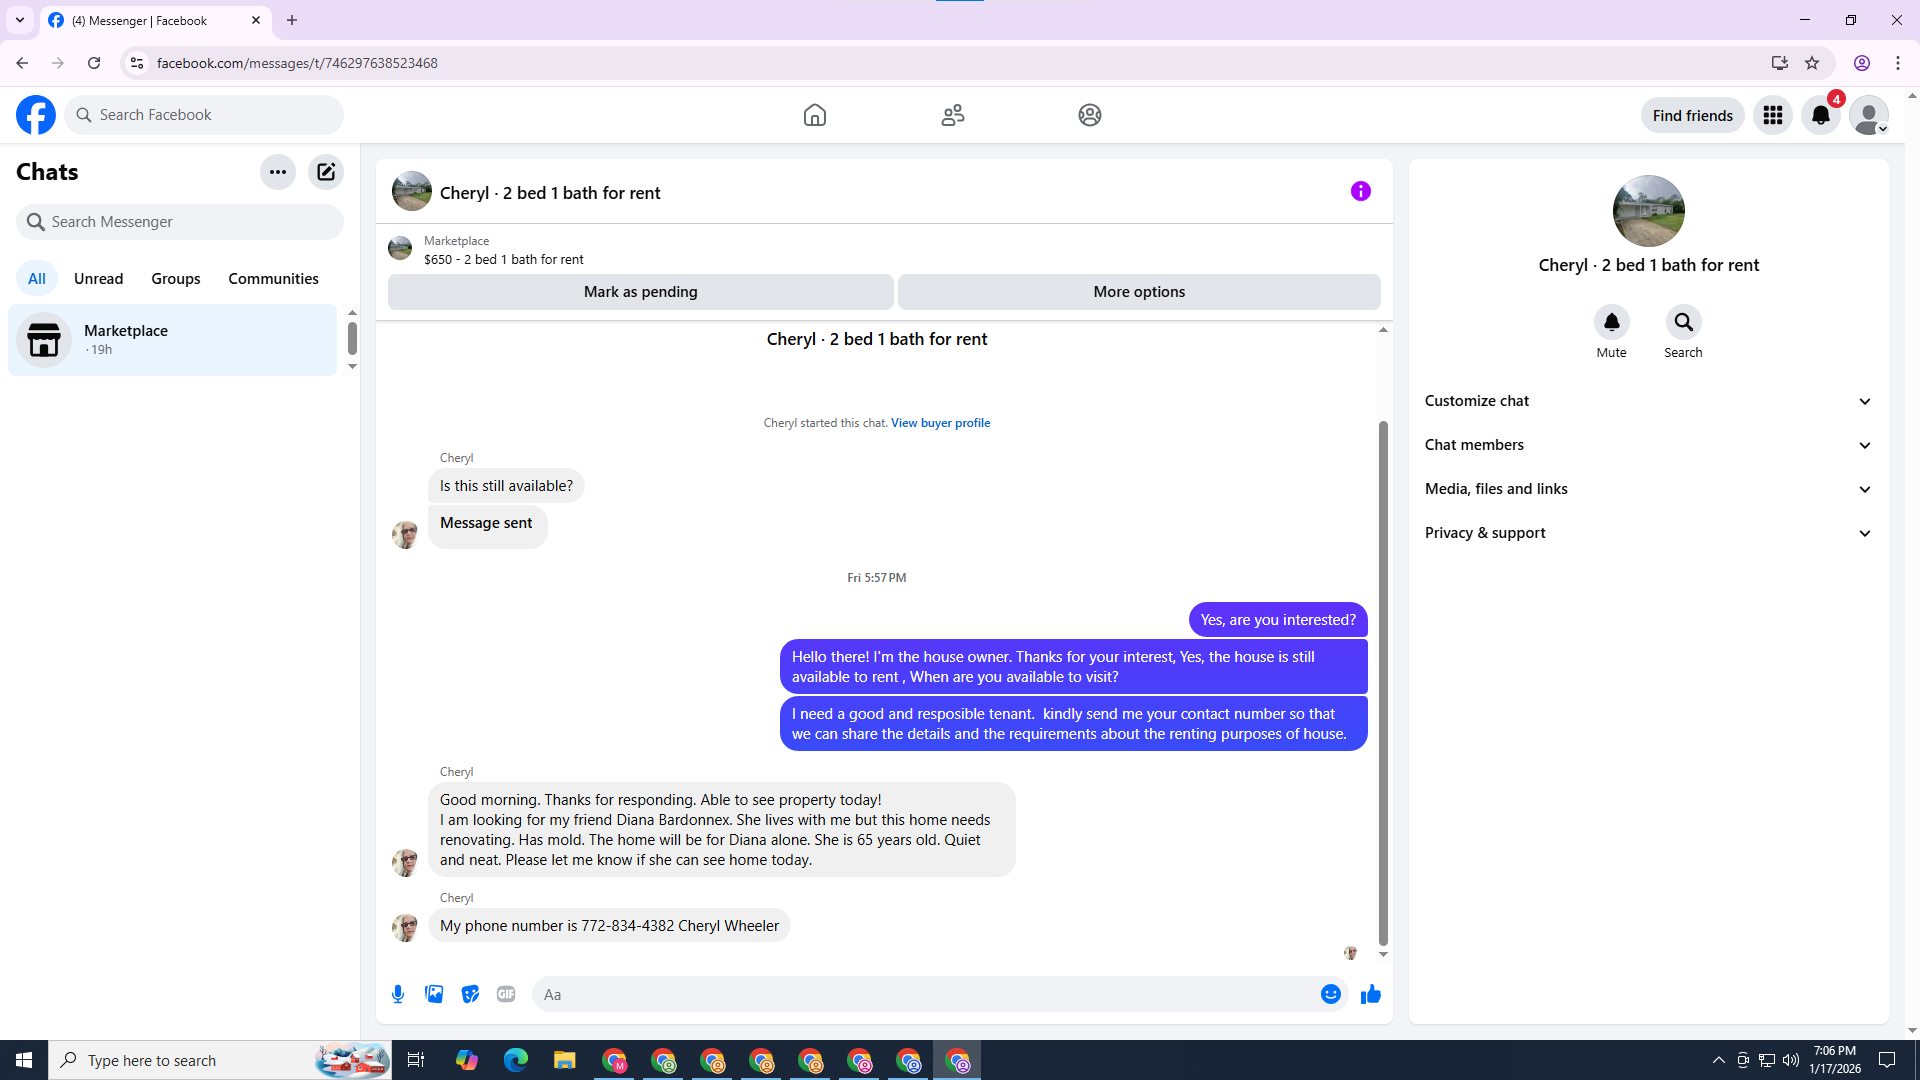Open the emoji picker in message box
1920x1080 pixels.
coord(1330,994)
